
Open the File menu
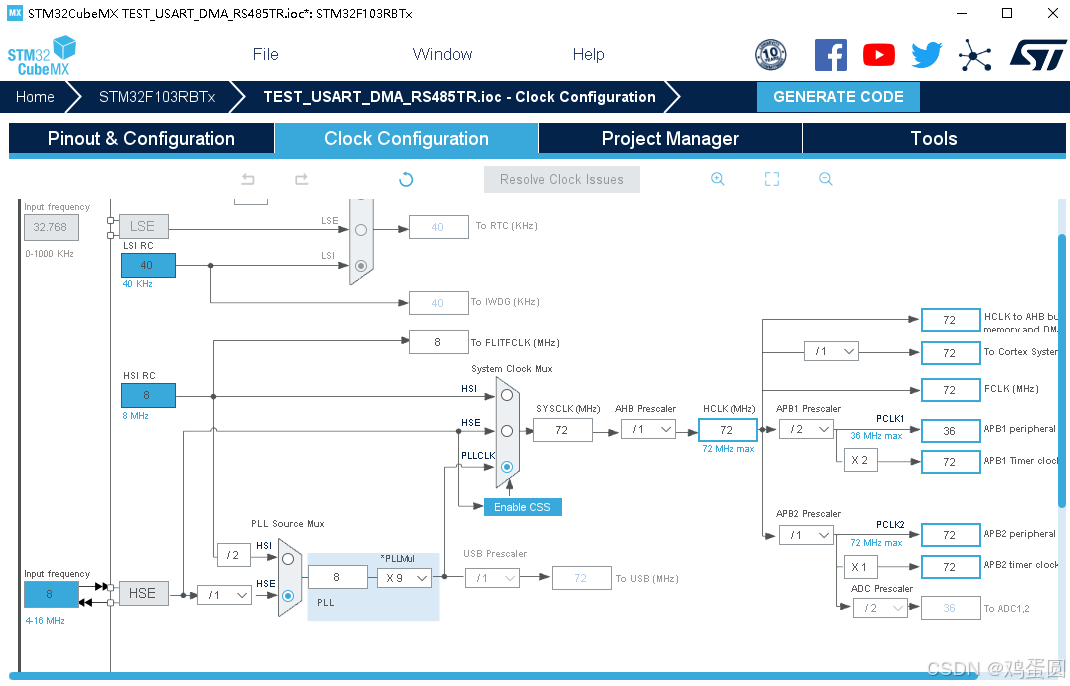[265, 55]
